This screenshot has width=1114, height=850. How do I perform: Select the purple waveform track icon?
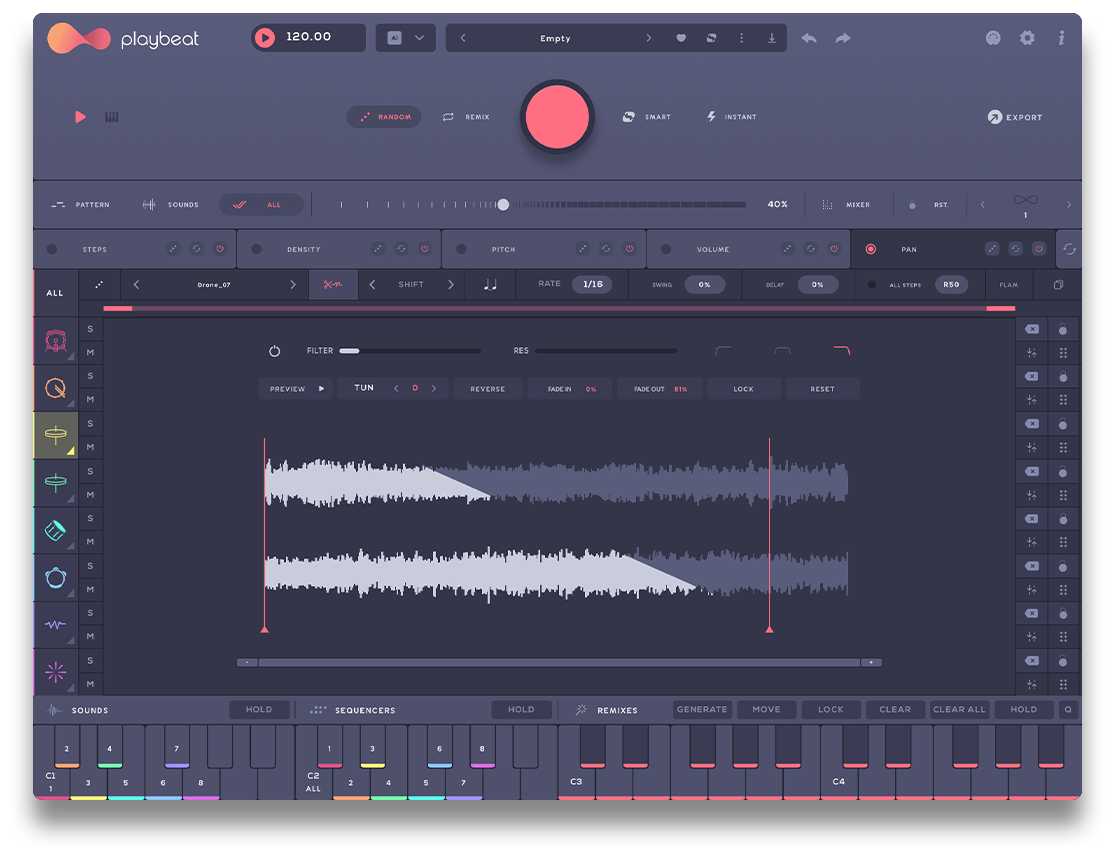56,624
